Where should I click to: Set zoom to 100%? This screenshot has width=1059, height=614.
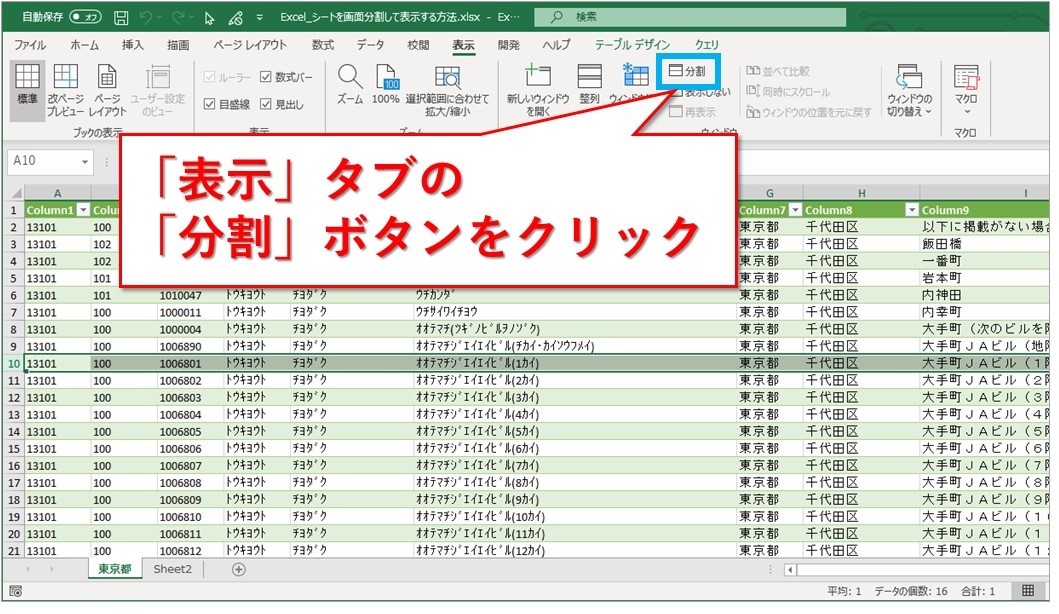386,84
